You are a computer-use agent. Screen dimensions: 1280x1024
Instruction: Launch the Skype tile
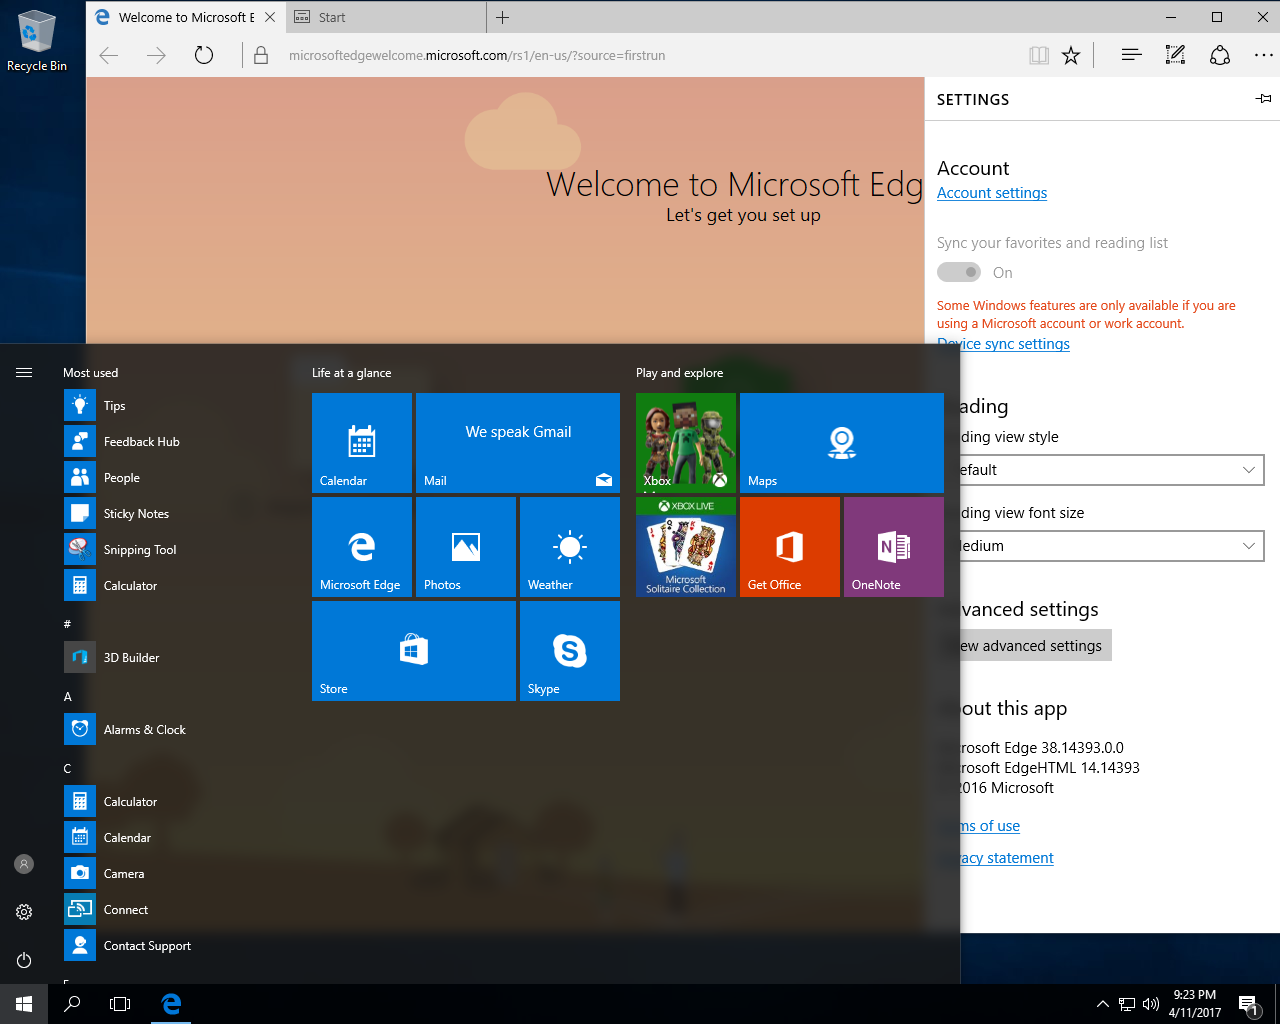pos(570,651)
